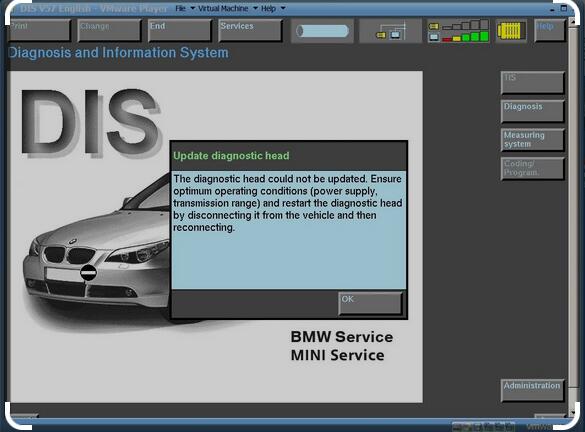
Task: Click the 'BMW Service' text
Action: pos(341,336)
